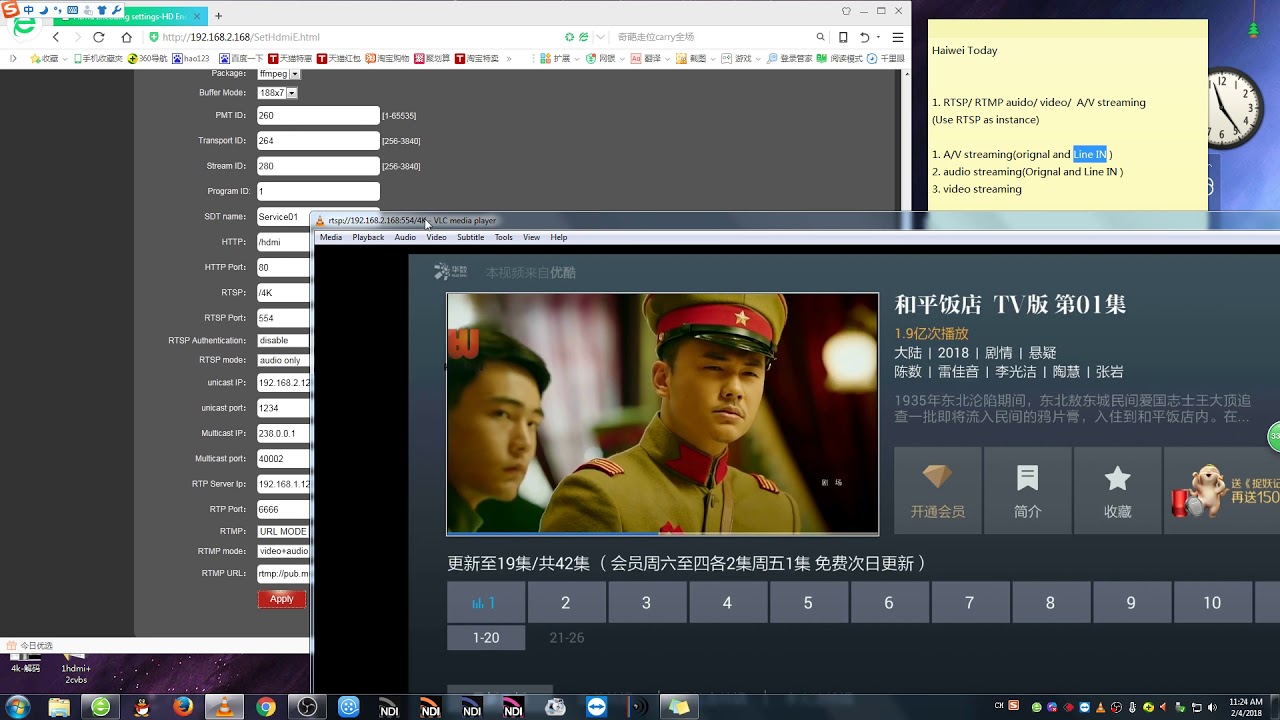Open the RTMP URL MODE dropdown
The width and height of the screenshot is (1280, 720).
283,532
